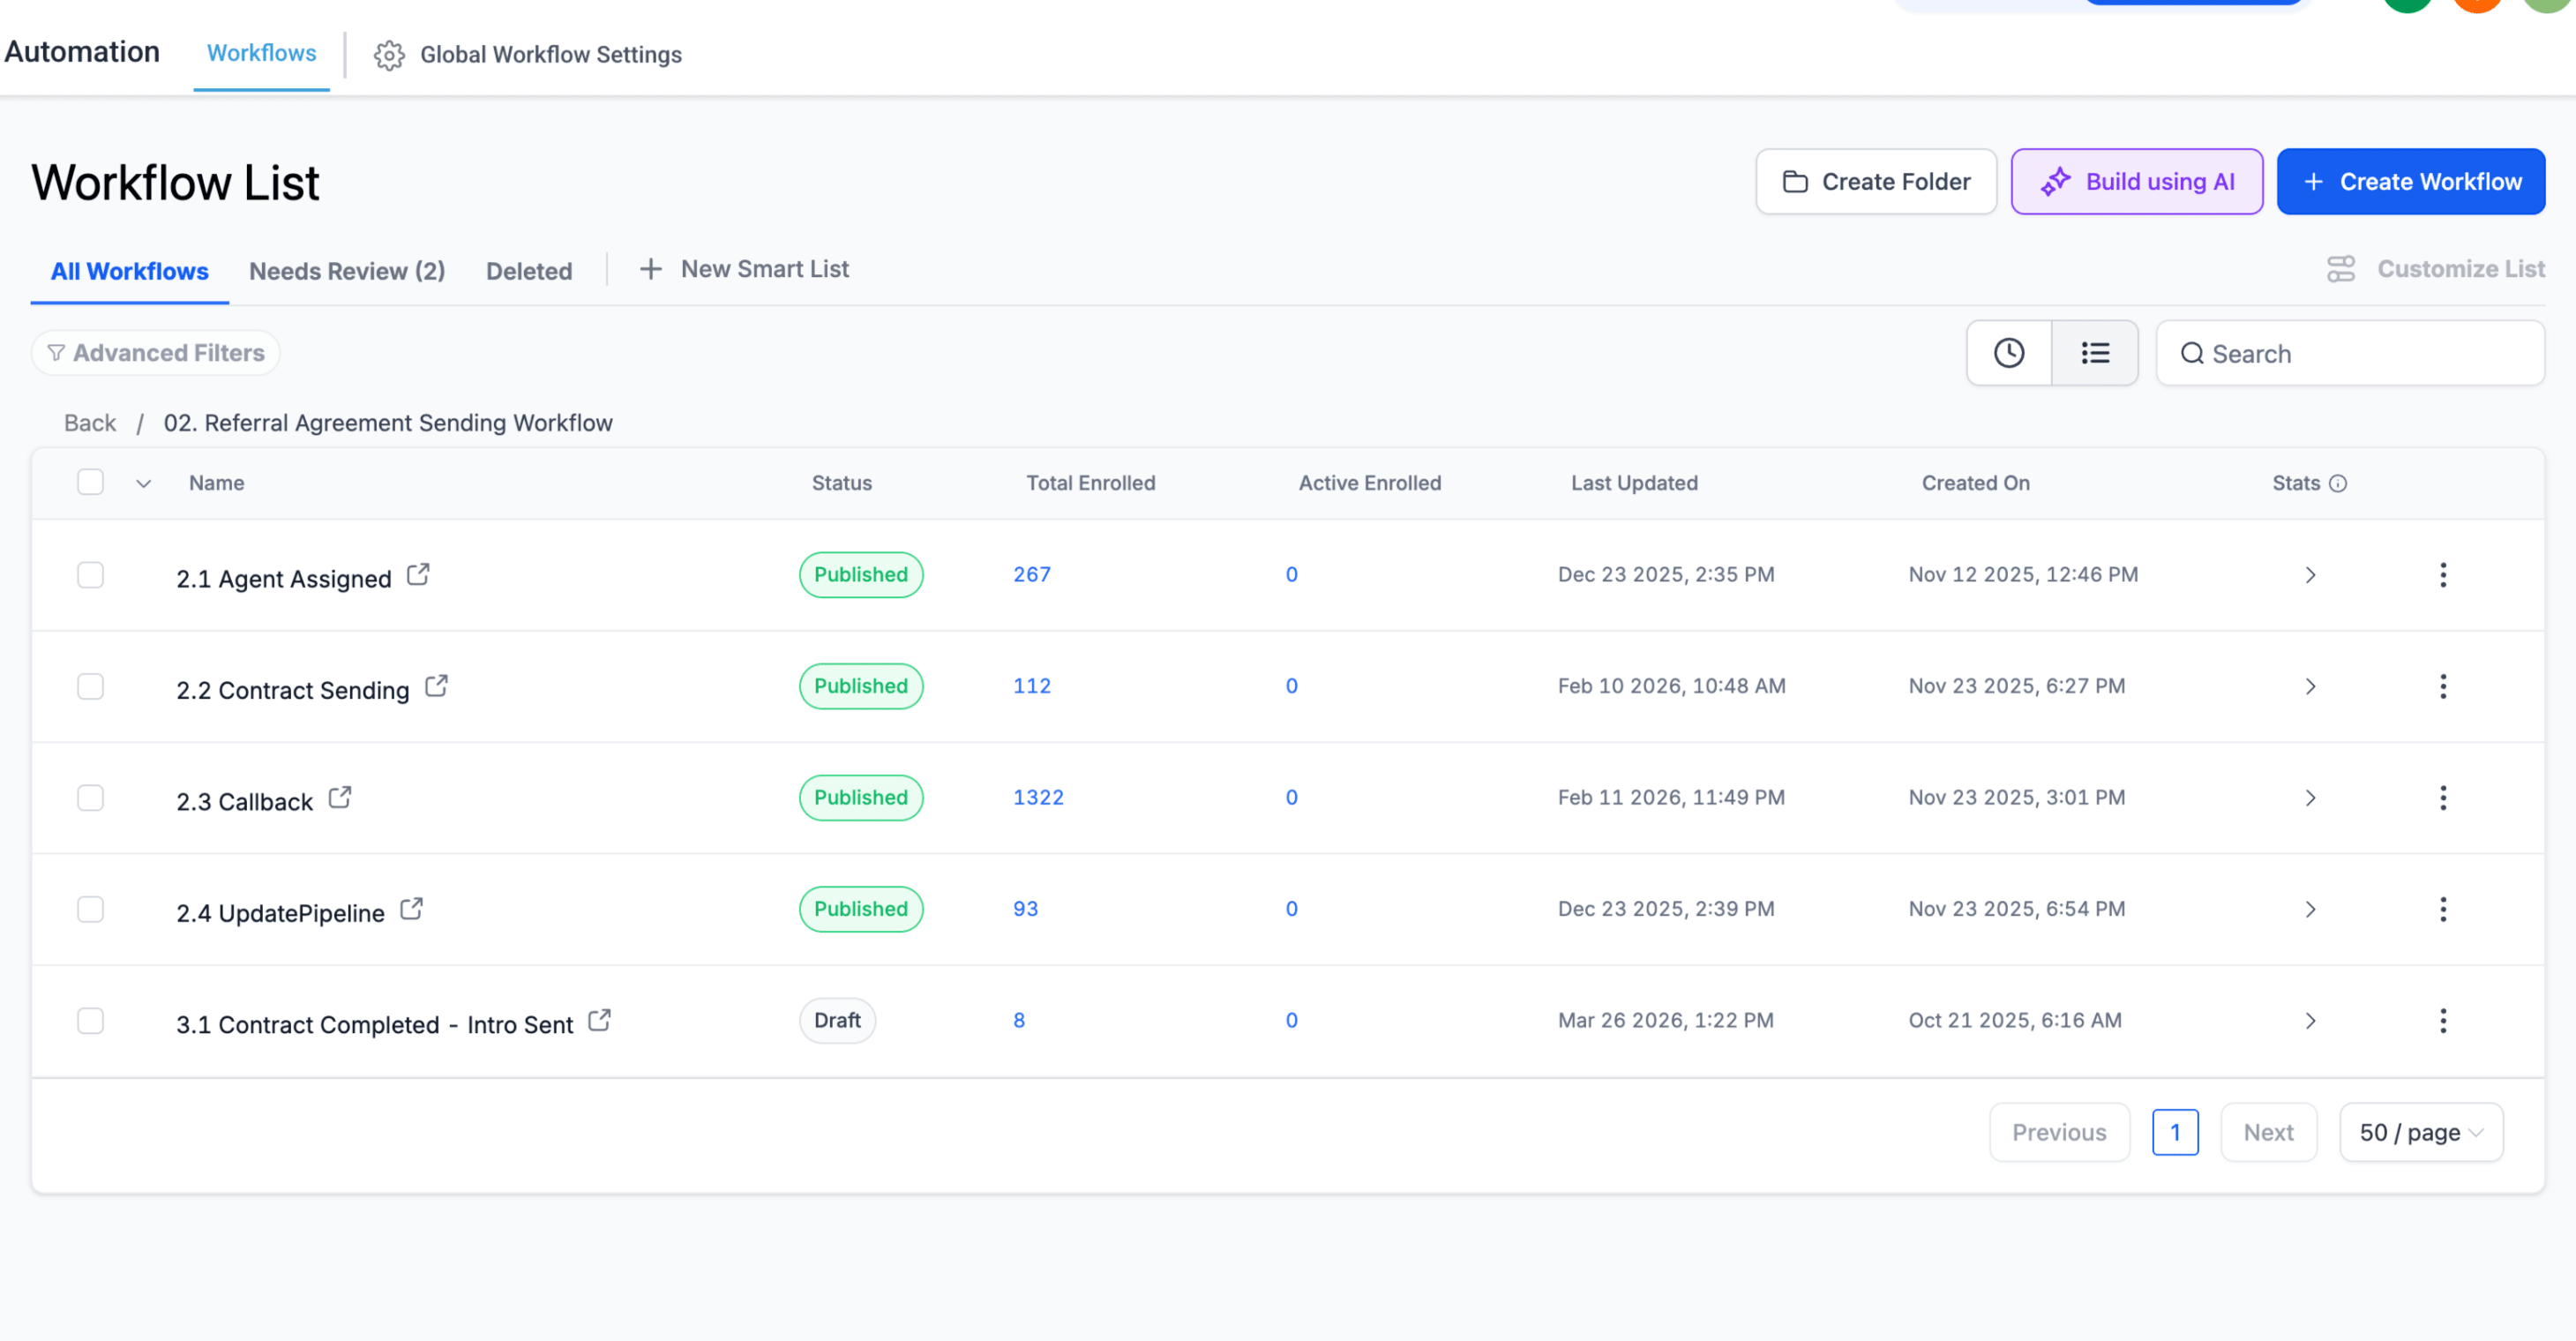Viewport: 2576px width, 1341px height.
Task: Open the 50 / page size dropdown
Action: 2421,1133
